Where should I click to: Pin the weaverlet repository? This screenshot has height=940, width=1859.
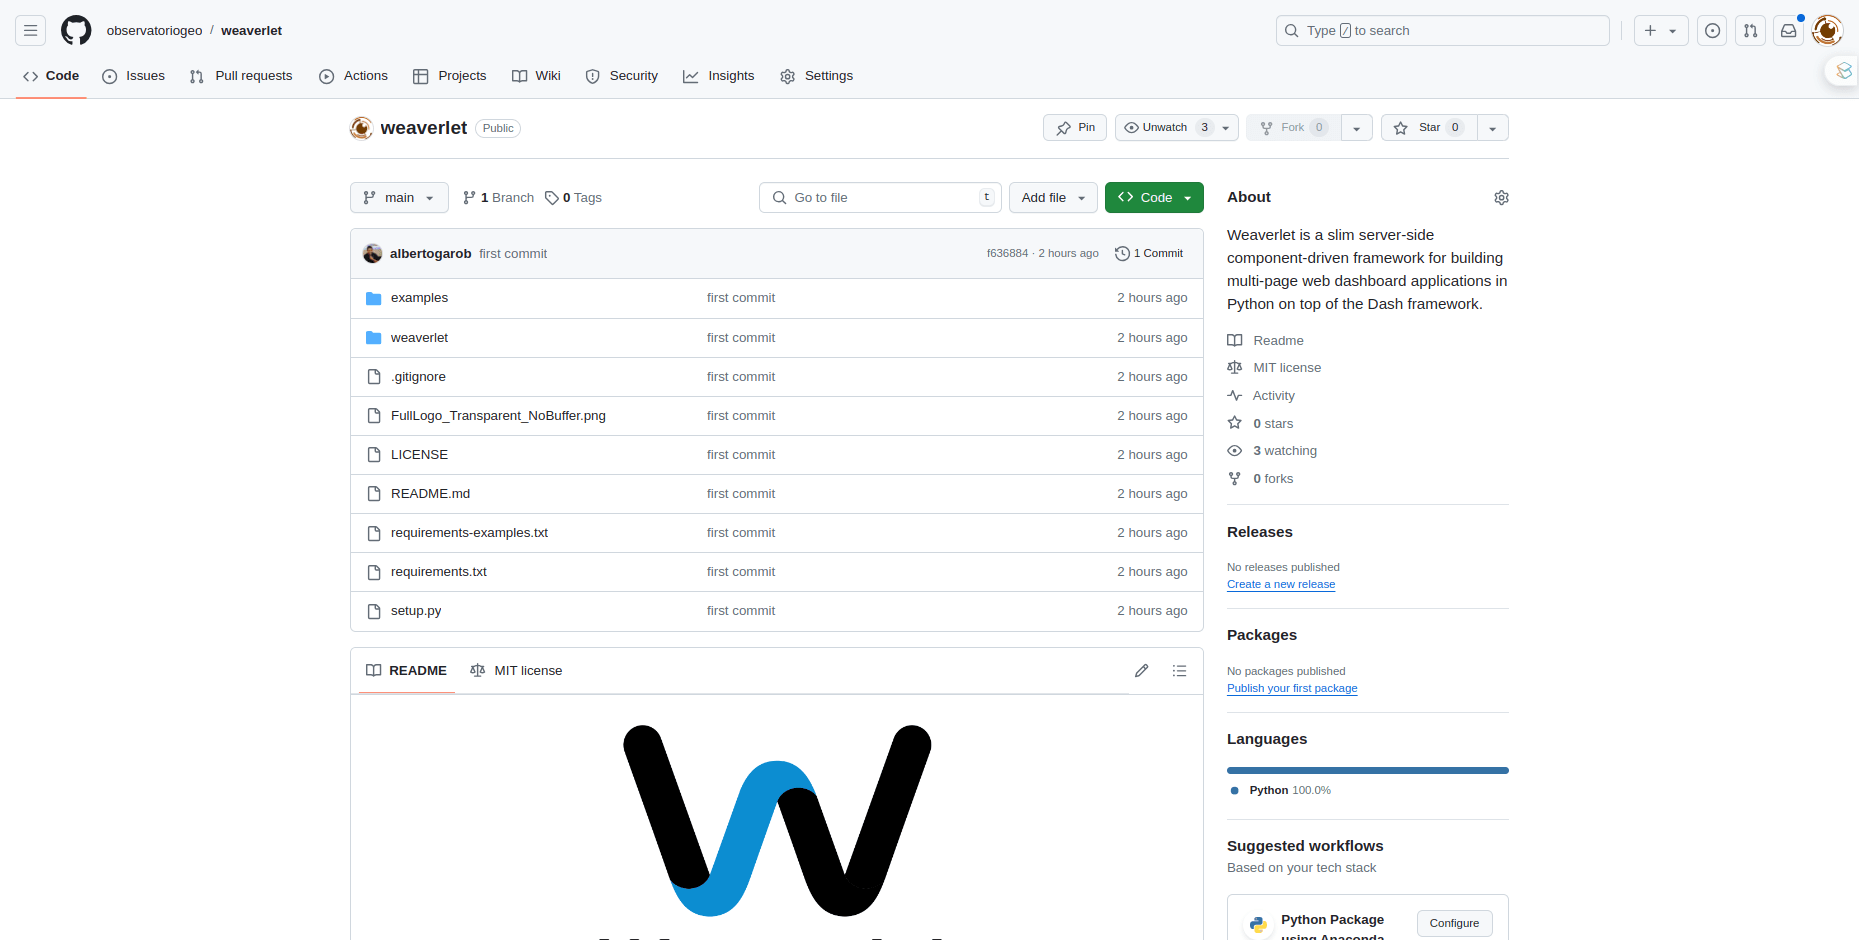[1075, 128]
